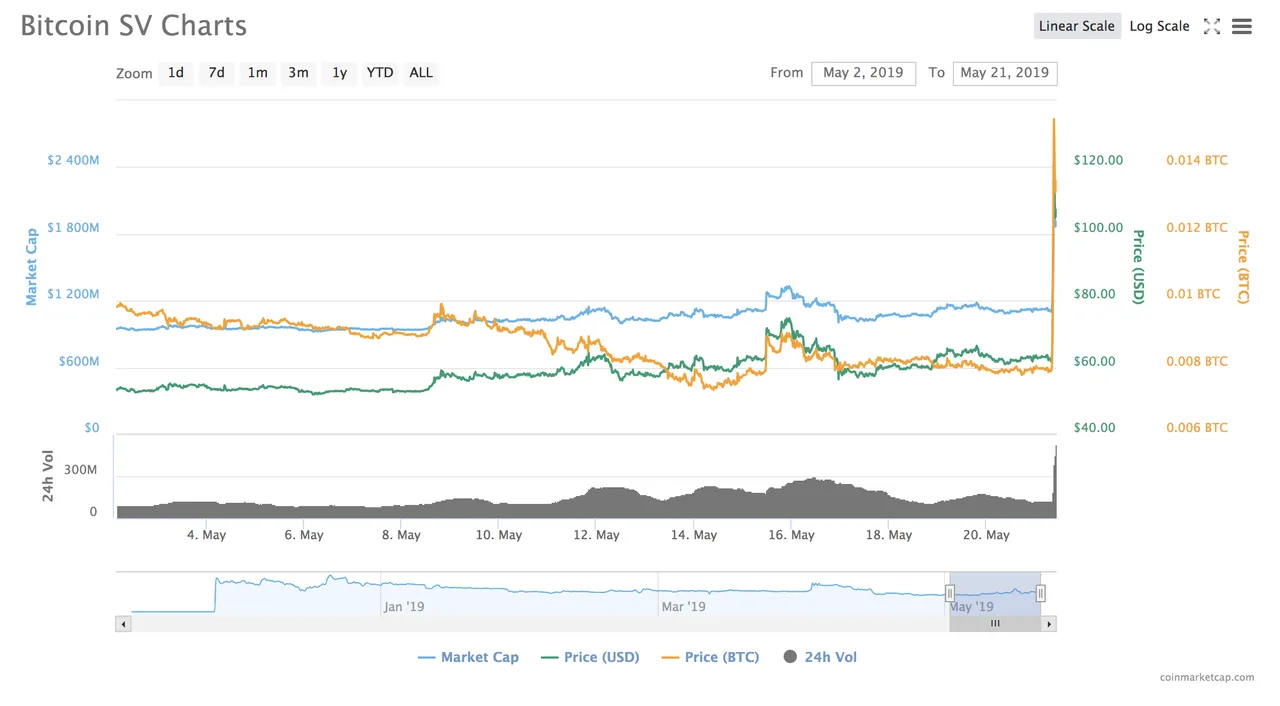Click the 24h Vol axis title

coord(48,476)
